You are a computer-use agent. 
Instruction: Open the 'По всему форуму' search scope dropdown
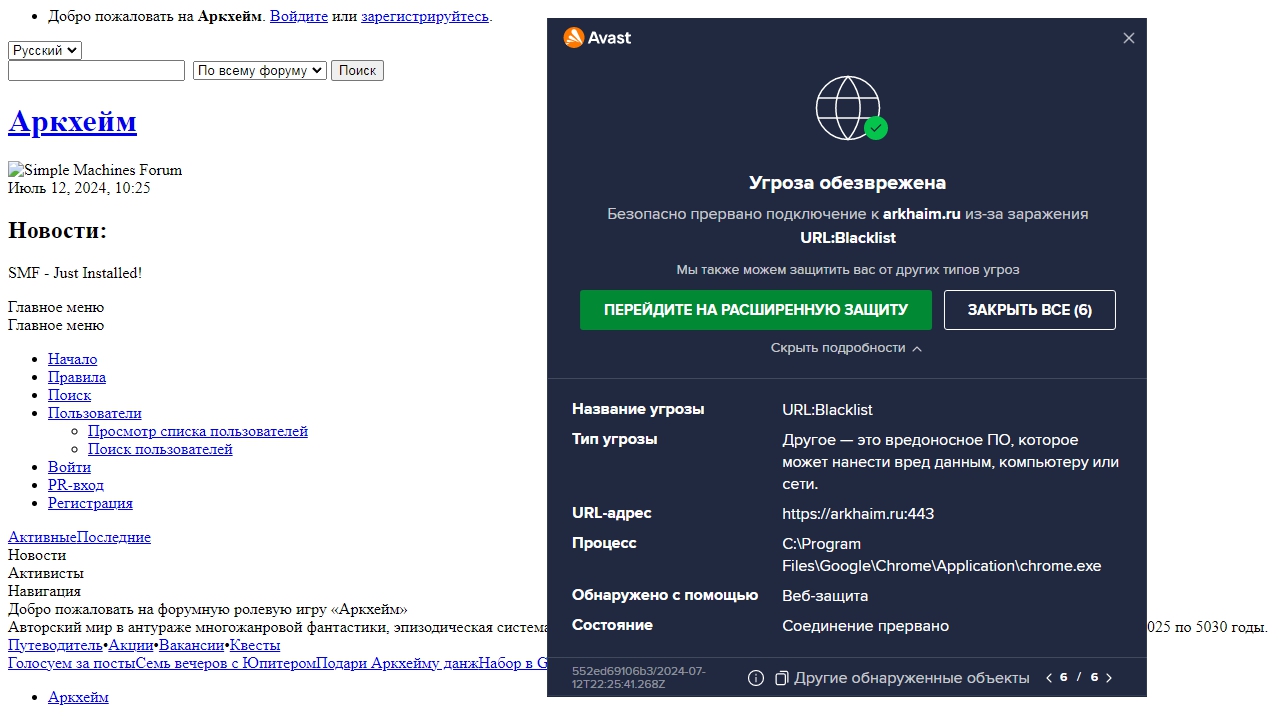click(260, 70)
